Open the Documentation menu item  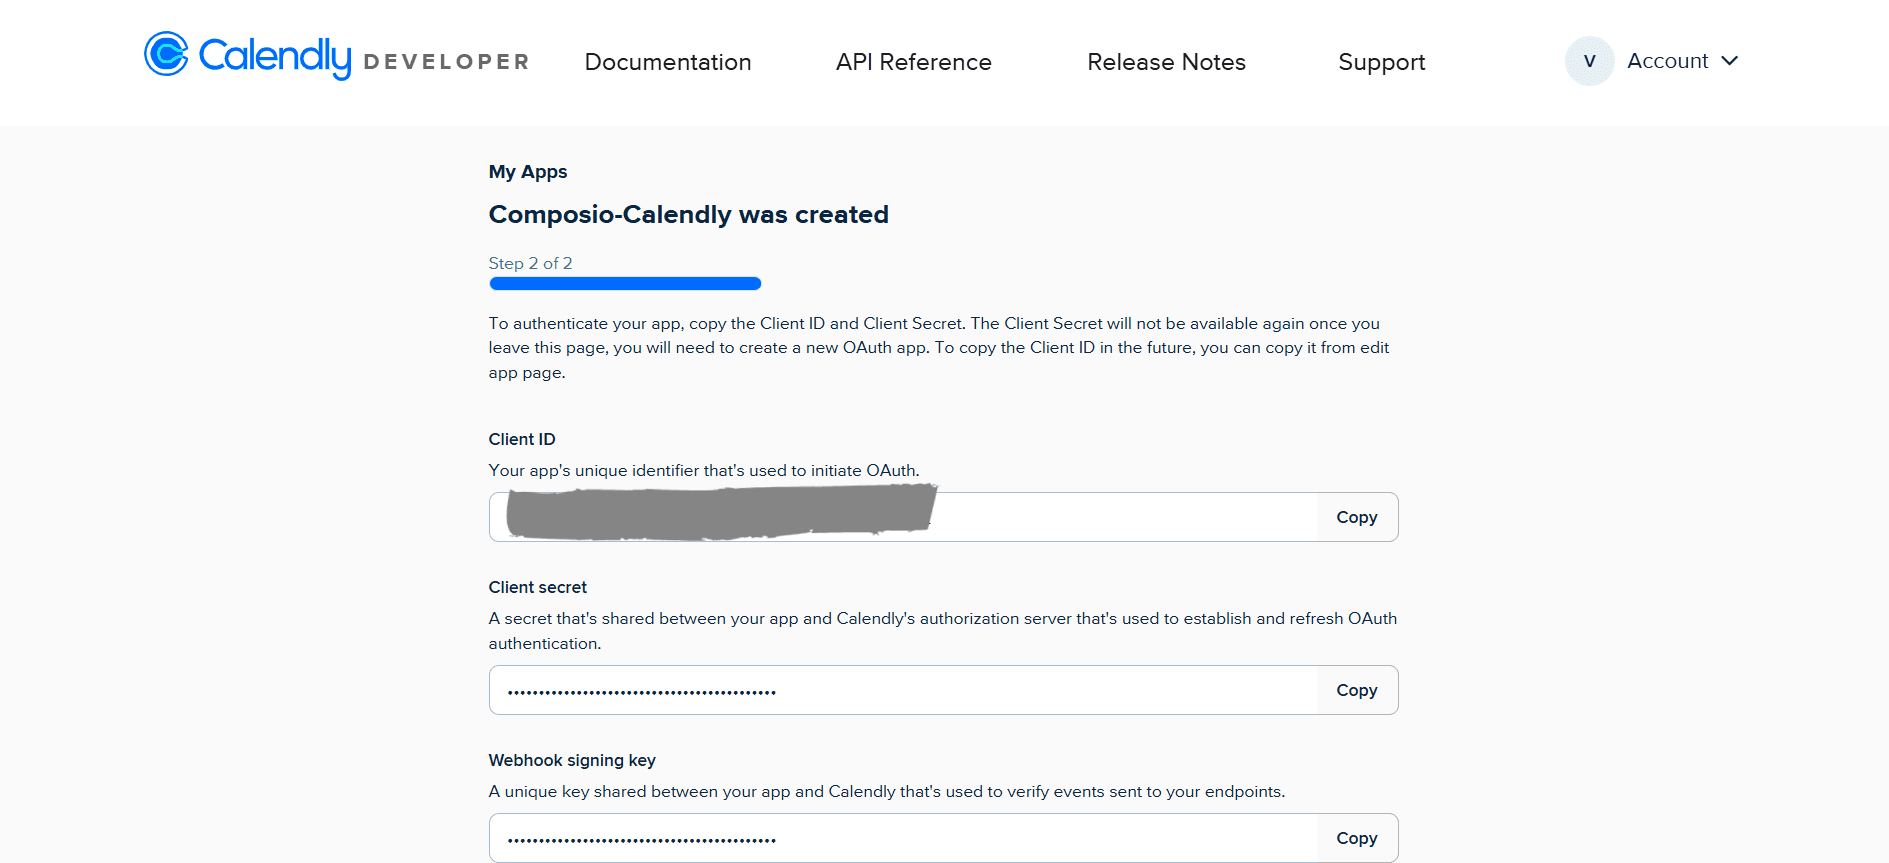pyautogui.click(x=668, y=62)
